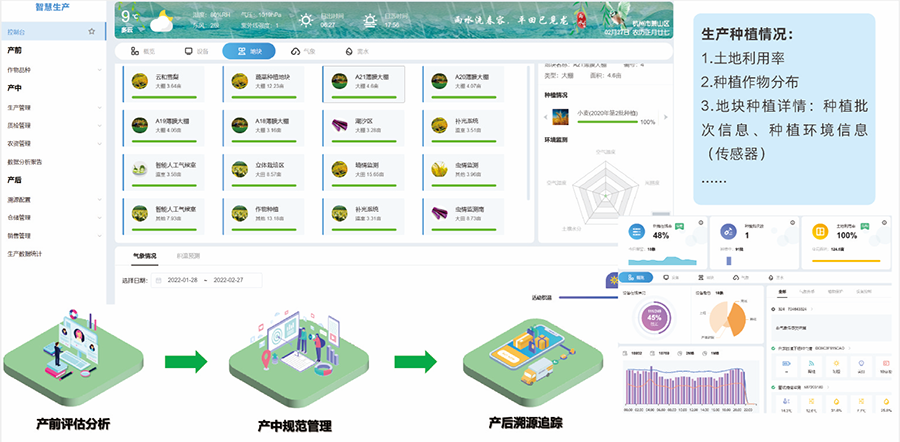Open 数据分析报告 in the sidebar
900x442 pixels.
coord(25,162)
